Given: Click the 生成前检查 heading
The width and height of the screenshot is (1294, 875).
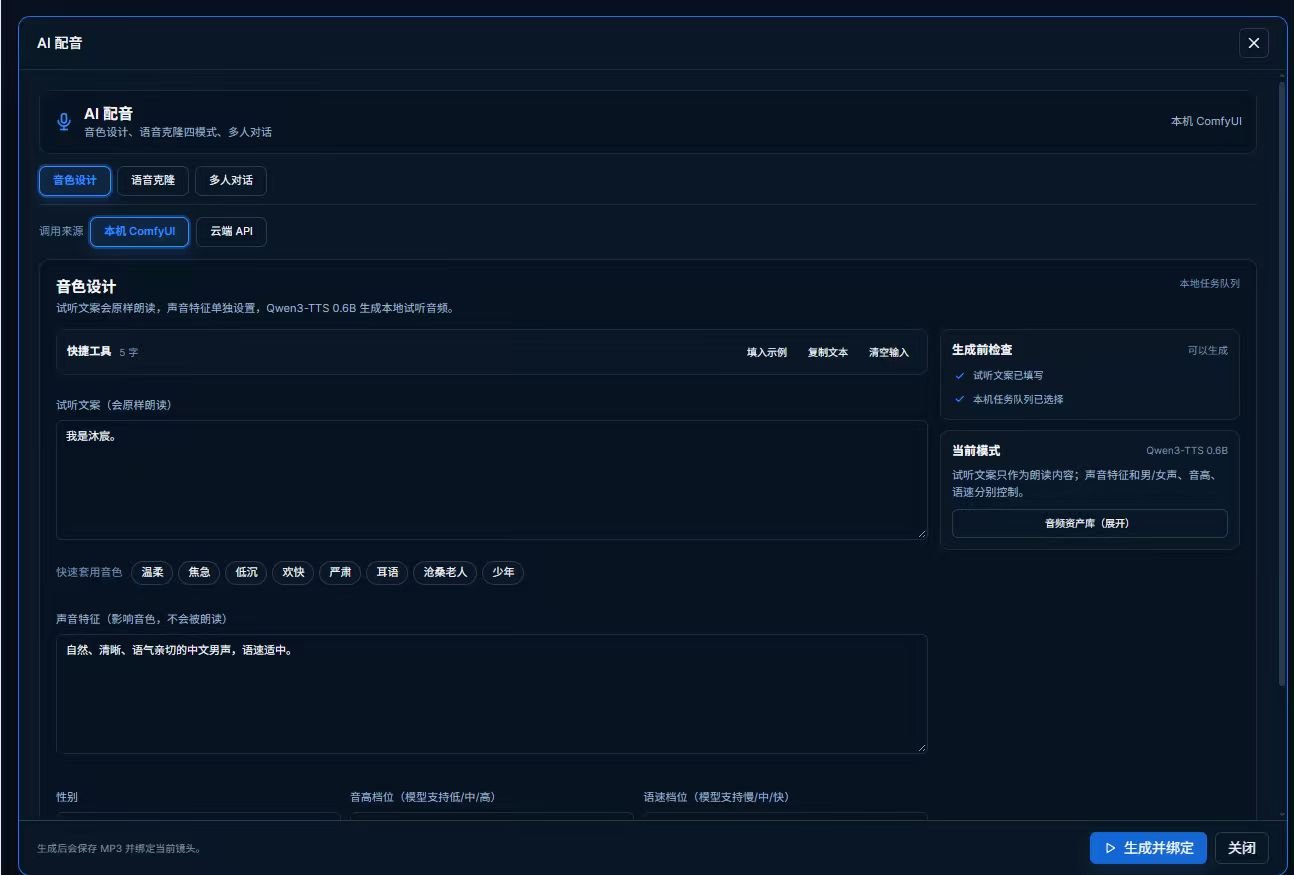Looking at the screenshot, I should click(x=982, y=350).
